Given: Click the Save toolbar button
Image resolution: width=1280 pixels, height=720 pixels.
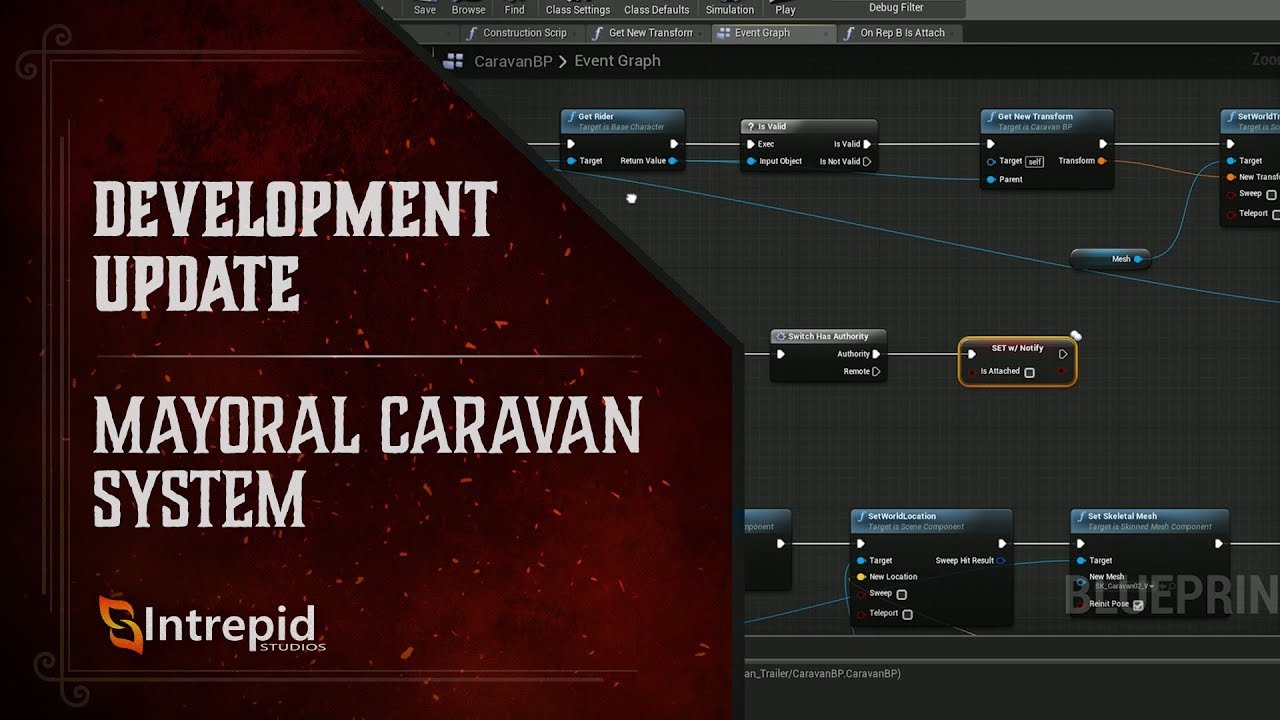Looking at the screenshot, I should [x=425, y=9].
